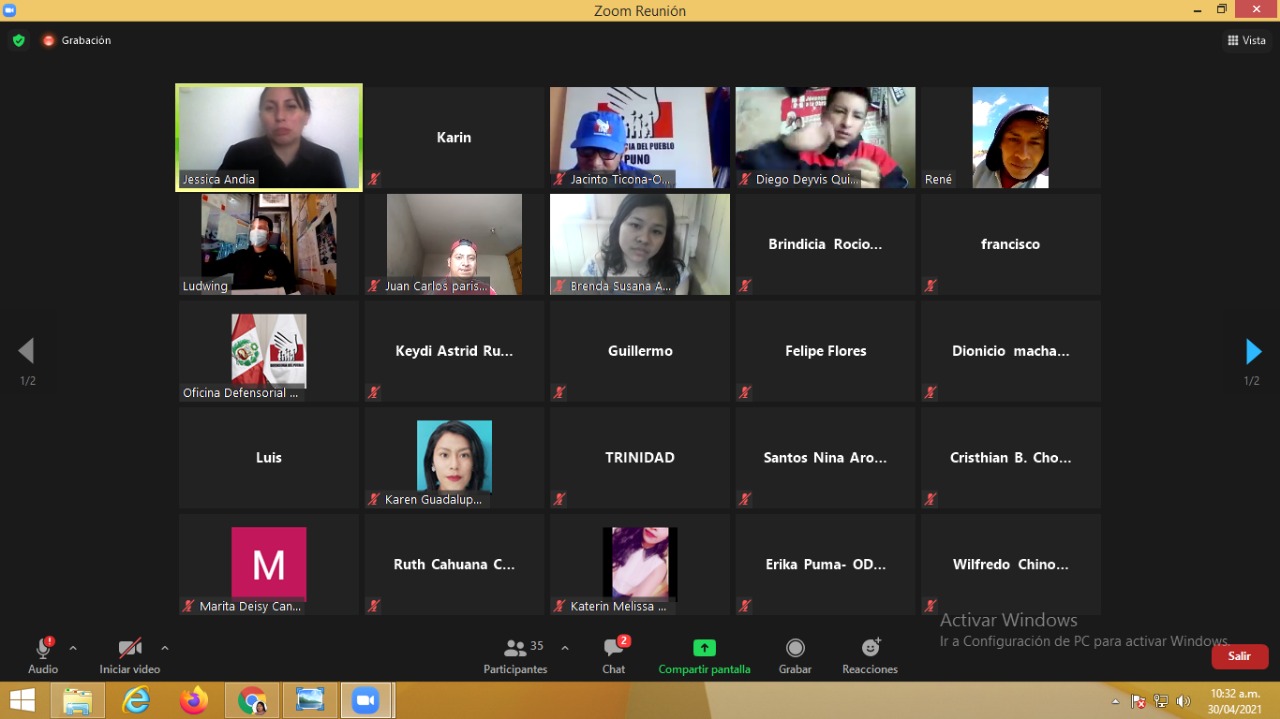This screenshot has height=719, width=1280.
Task: Select Erika Puma participant tile
Action: [825, 564]
